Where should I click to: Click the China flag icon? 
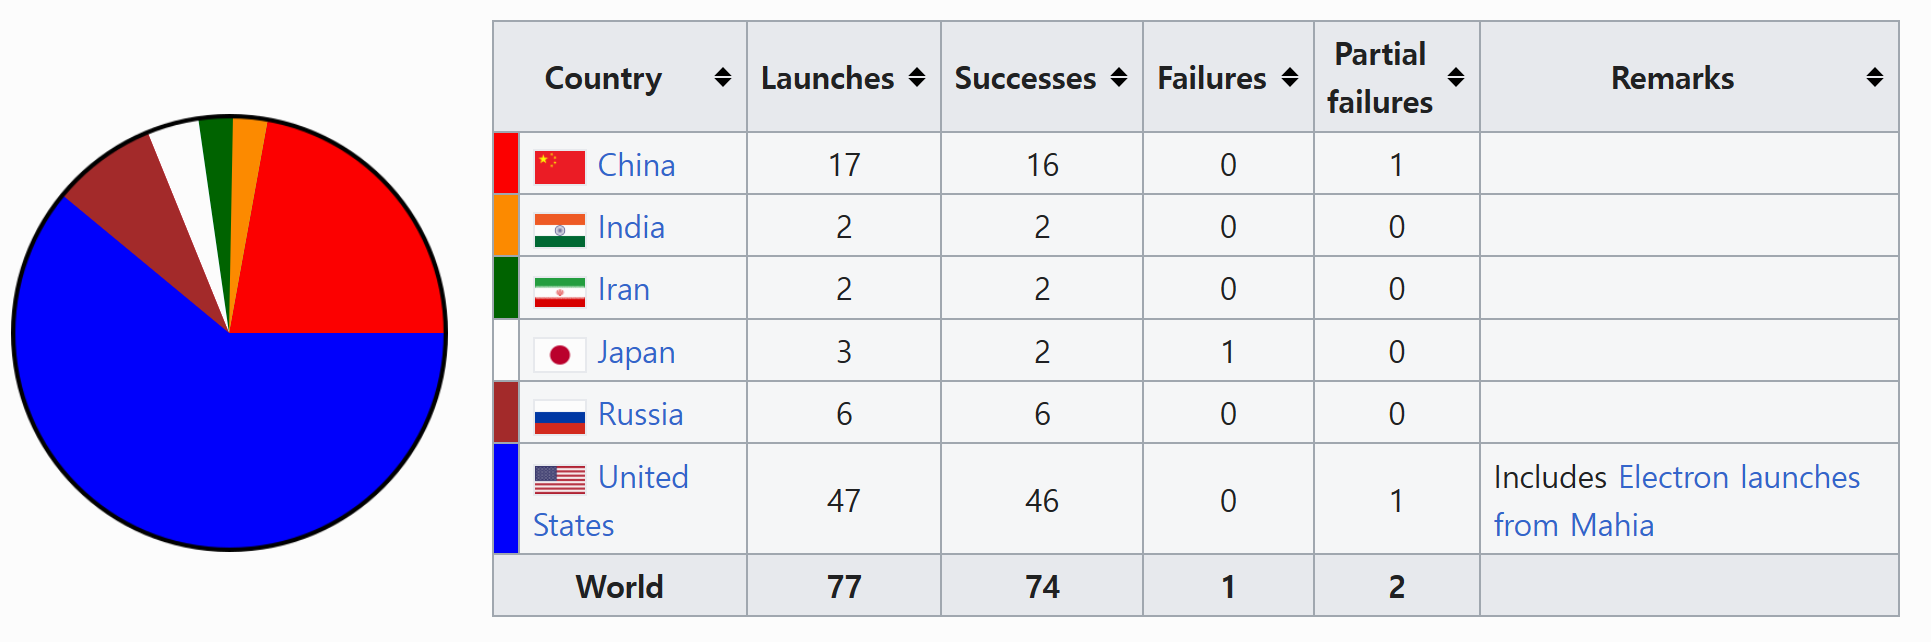tap(560, 167)
